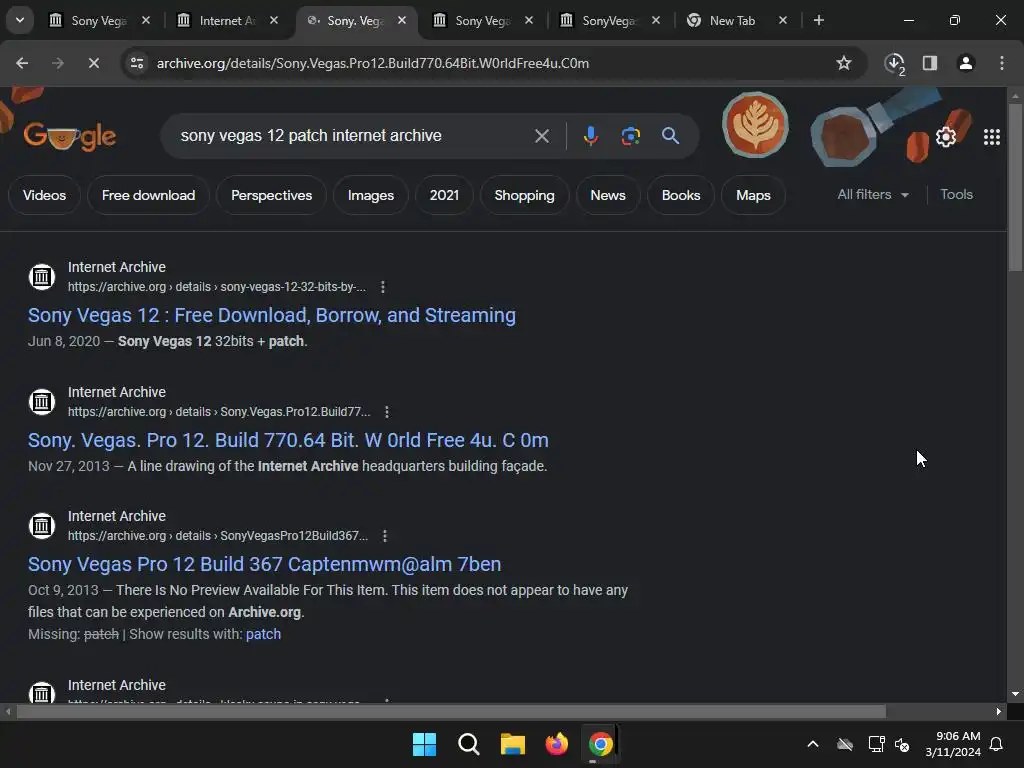Go back to the previous page

(22, 63)
